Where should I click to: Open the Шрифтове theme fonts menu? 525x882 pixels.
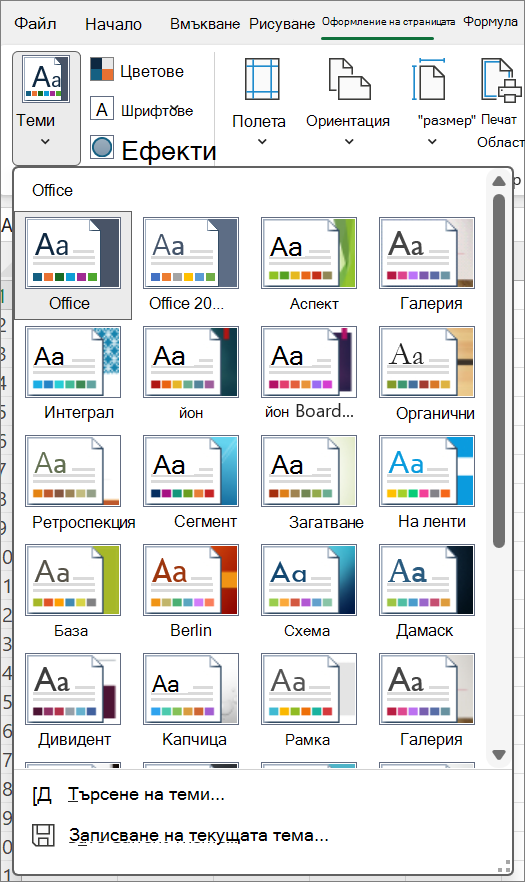[x=142, y=110]
